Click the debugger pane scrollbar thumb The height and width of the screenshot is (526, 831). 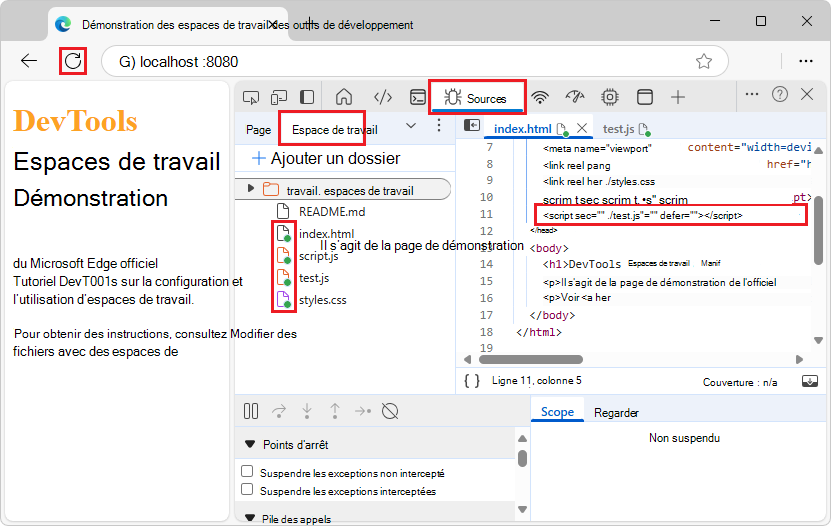click(x=523, y=458)
